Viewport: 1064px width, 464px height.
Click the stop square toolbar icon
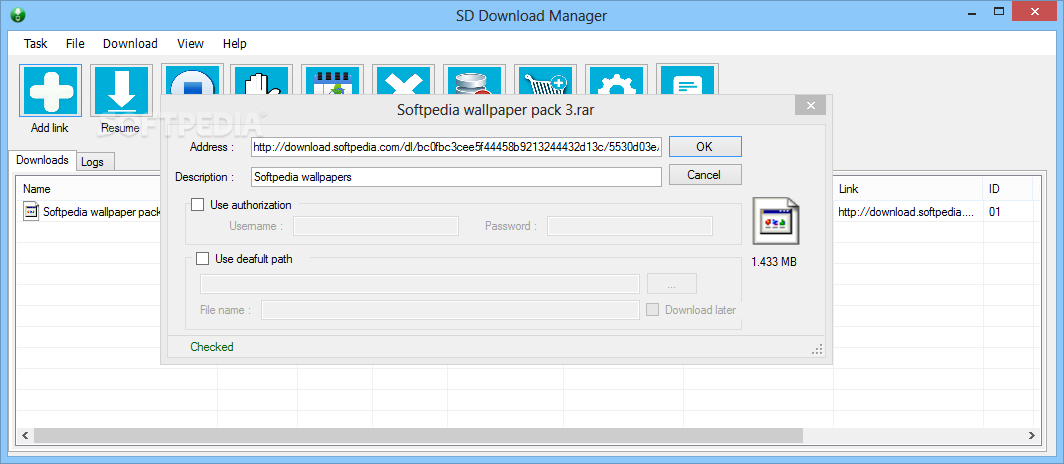pos(193,81)
